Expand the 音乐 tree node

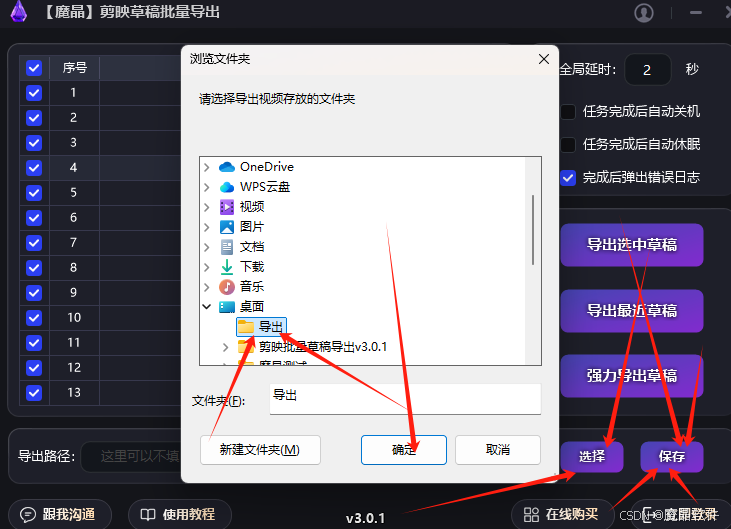point(207,287)
